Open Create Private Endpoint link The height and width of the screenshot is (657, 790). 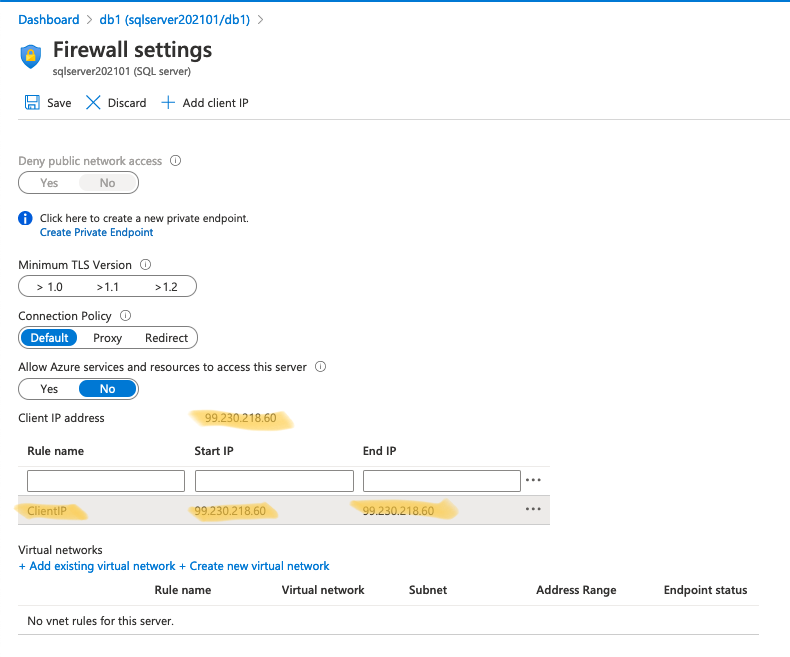pos(96,232)
